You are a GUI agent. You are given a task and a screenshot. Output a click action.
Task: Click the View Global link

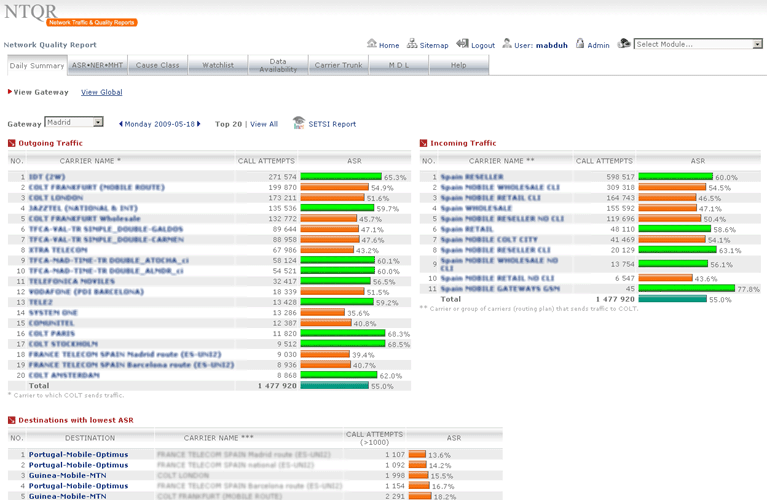tap(101, 92)
